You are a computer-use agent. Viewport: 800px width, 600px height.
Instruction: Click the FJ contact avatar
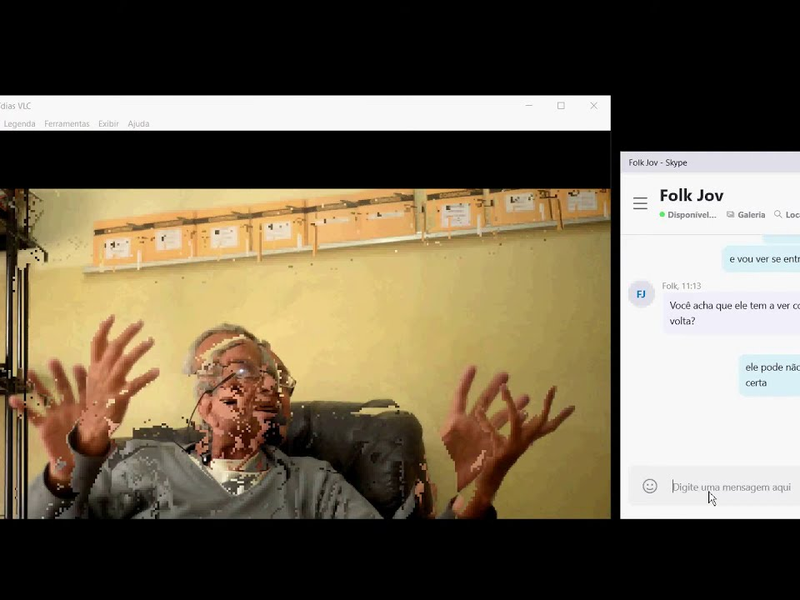tap(641, 294)
